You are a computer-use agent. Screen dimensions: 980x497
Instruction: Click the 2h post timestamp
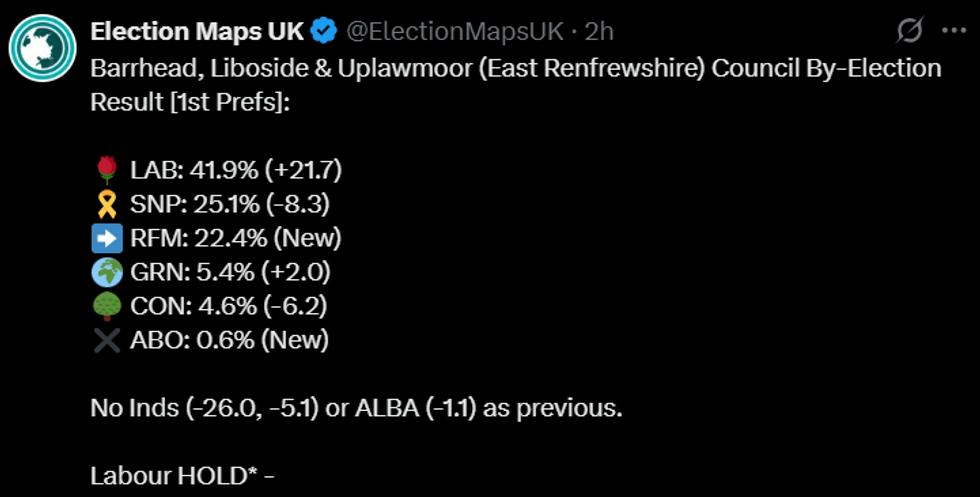[x=599, y=32]
